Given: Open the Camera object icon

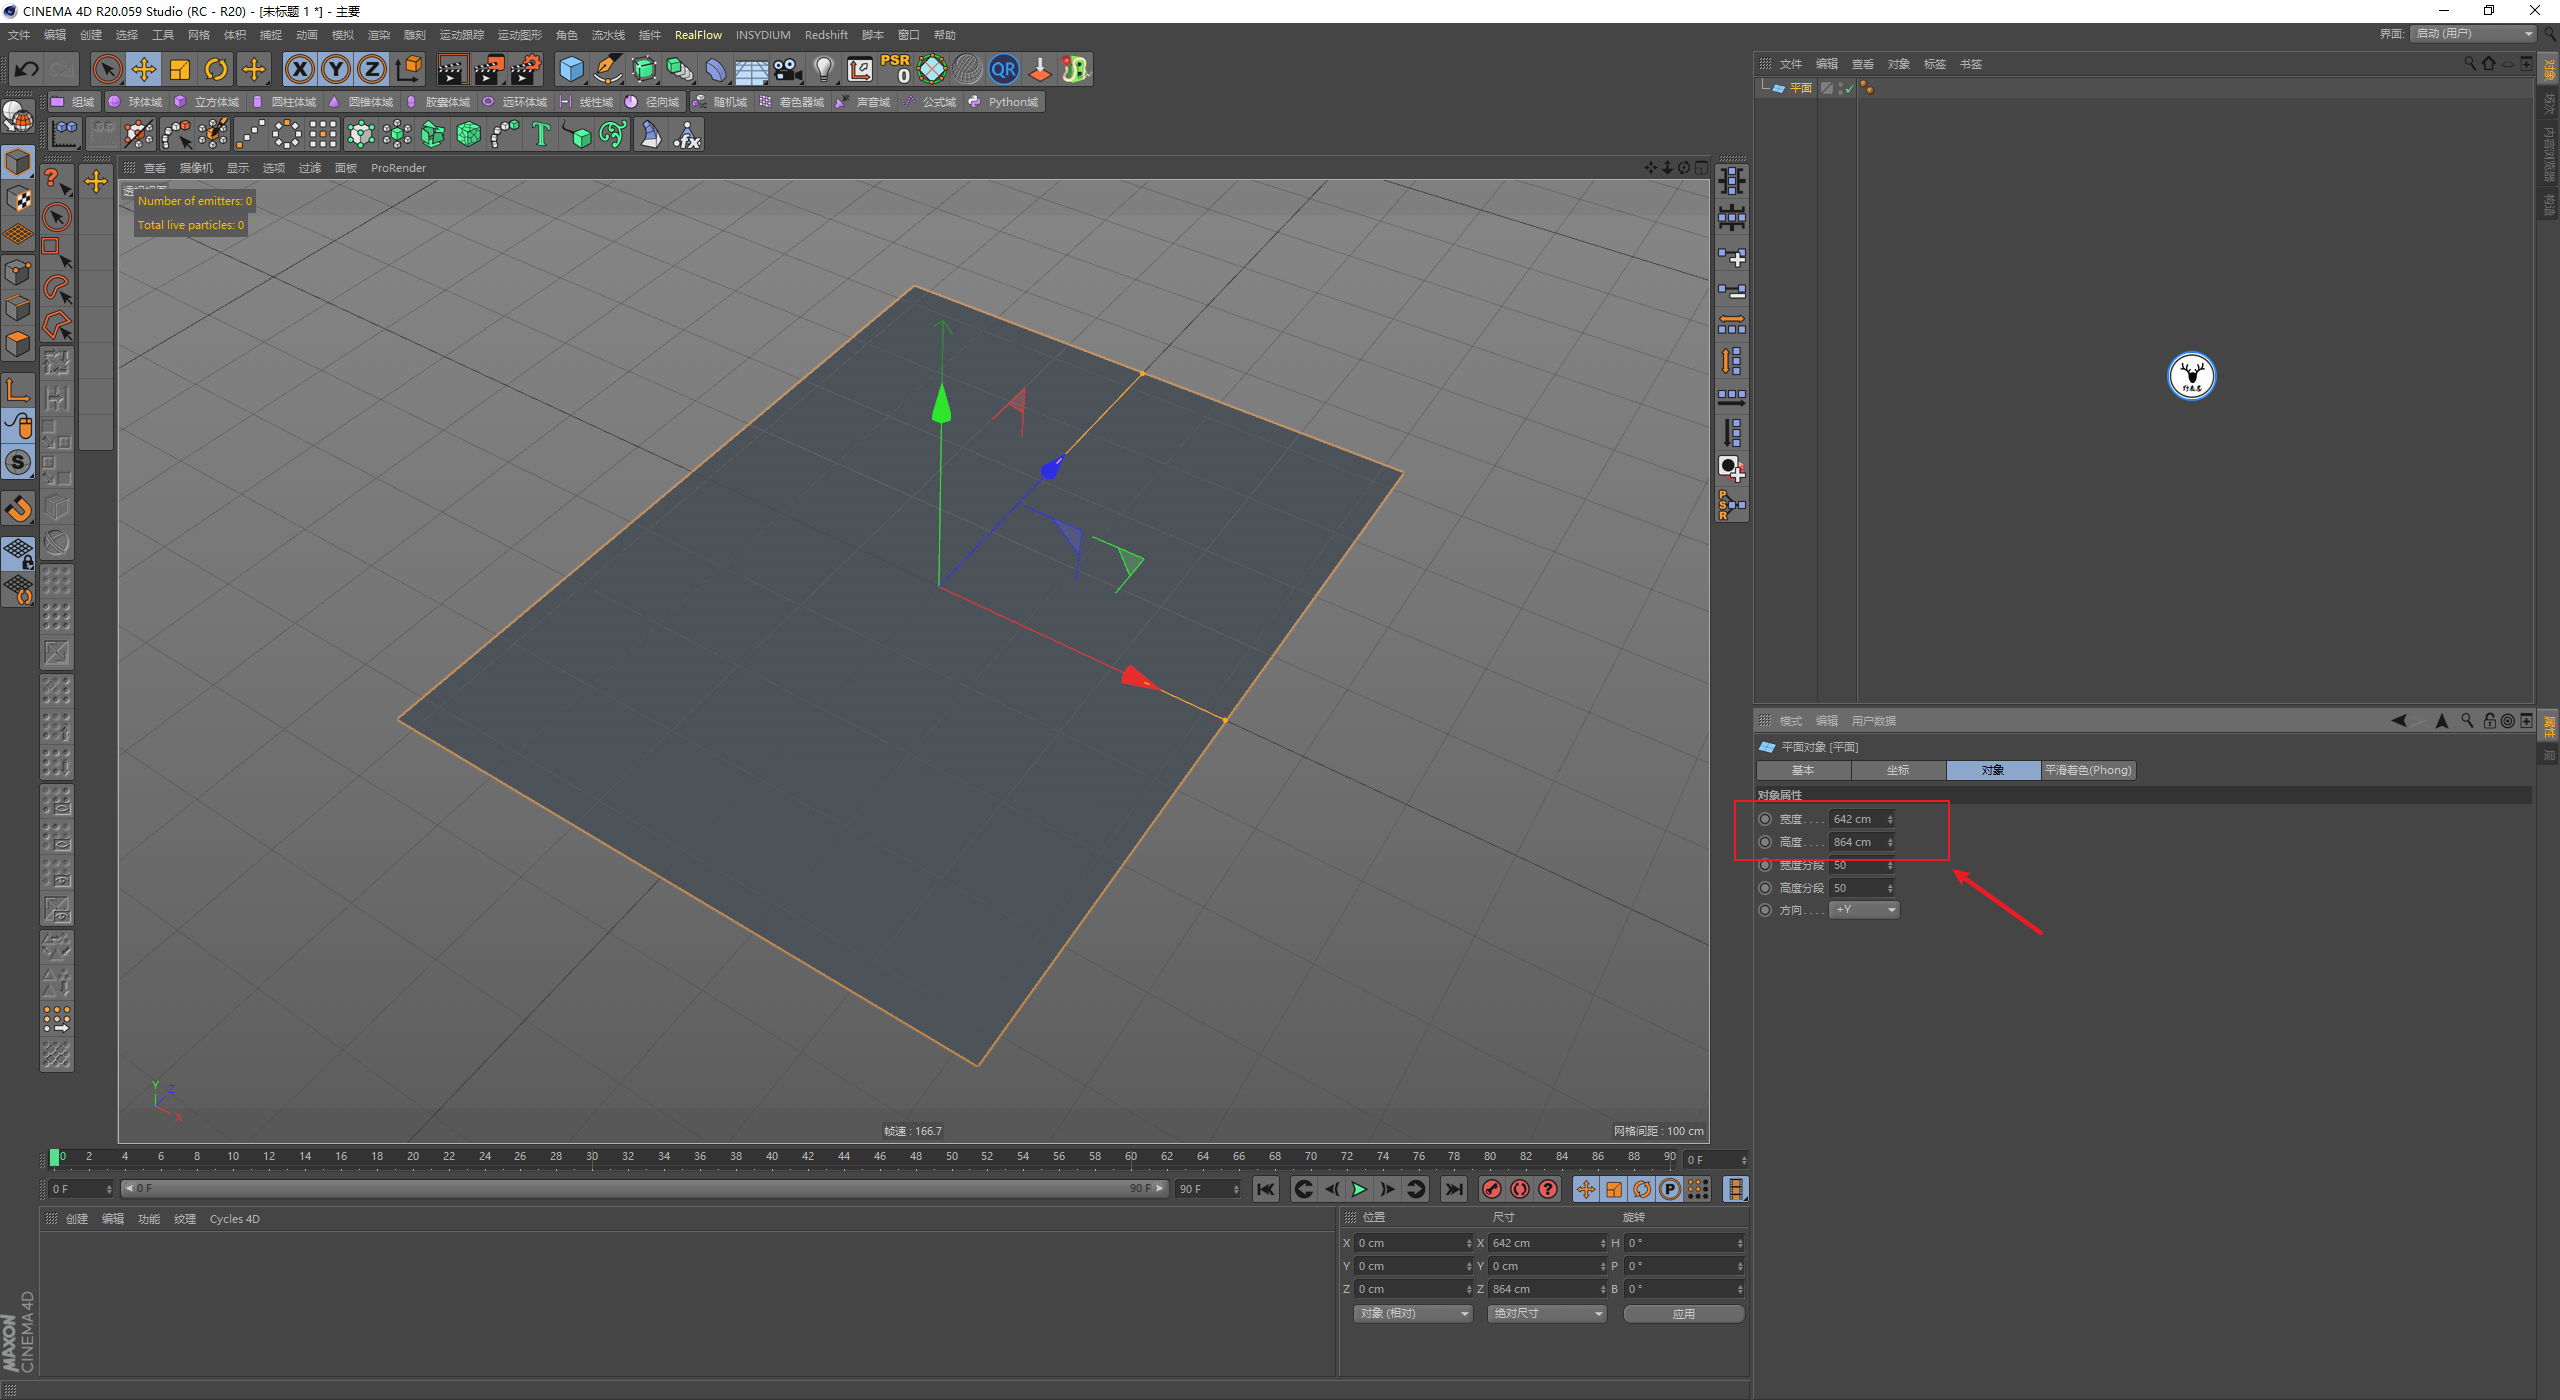Looking at the screenshot, I should (788, 69).
